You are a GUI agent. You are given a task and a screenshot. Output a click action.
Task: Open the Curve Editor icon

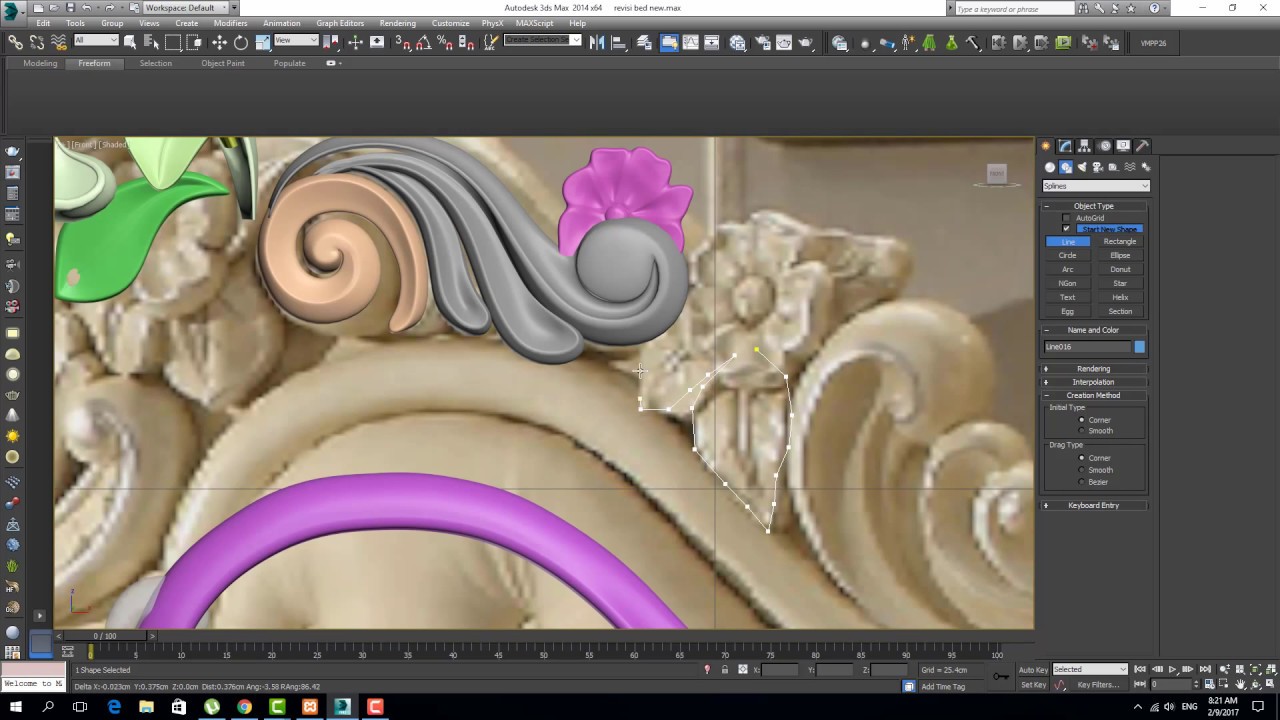pos(690,42)
